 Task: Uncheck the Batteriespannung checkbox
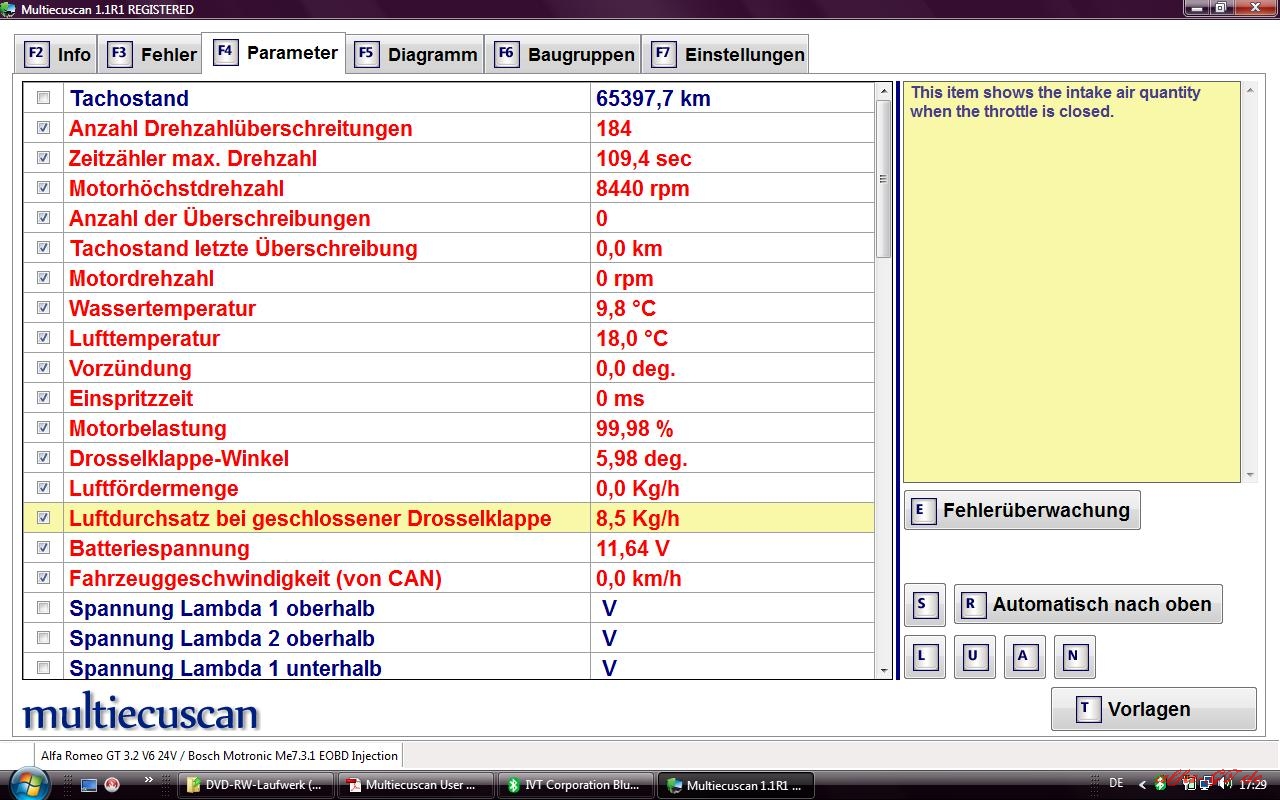point(43,548)
